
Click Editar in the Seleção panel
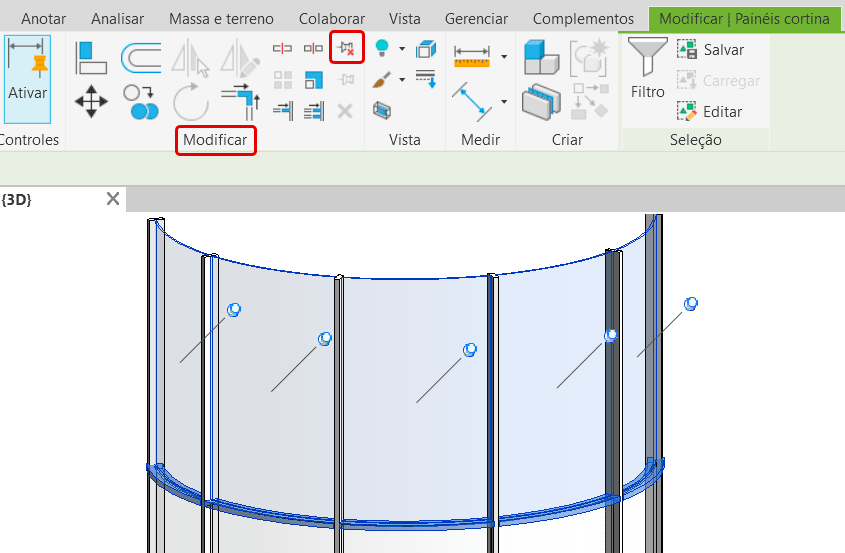point(711,111)
